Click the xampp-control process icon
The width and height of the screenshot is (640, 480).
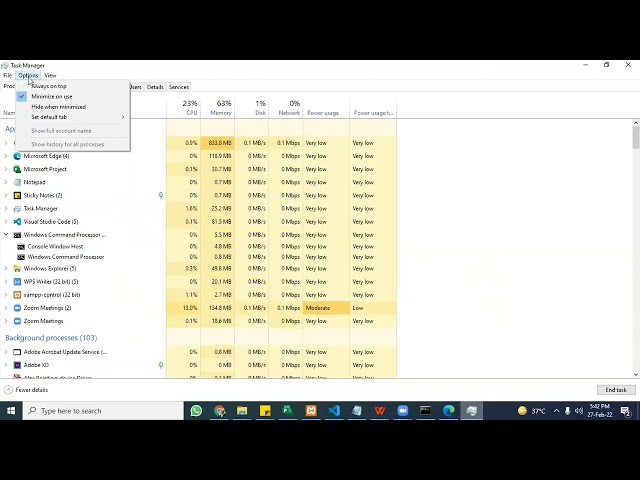17,295
